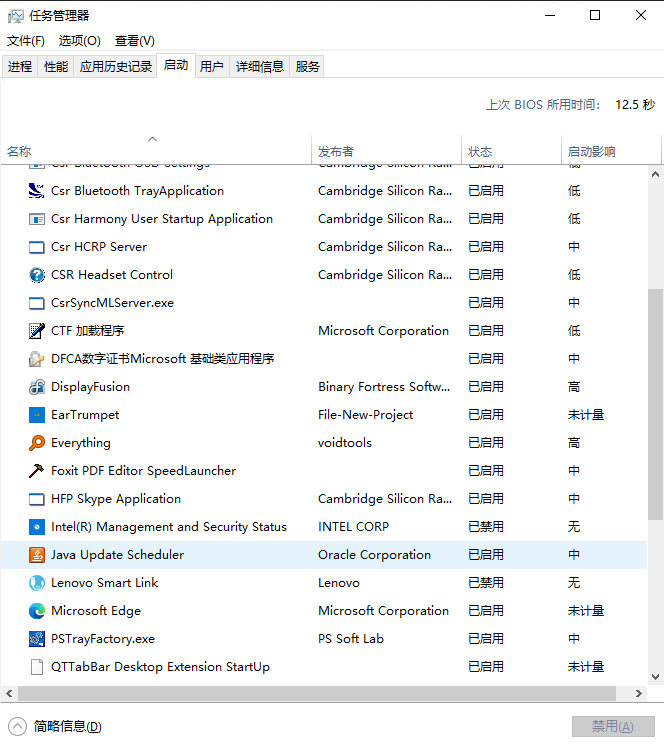Switch to the 用户 tab
Screen dimensions: 664x751
[x=212, y=67]
